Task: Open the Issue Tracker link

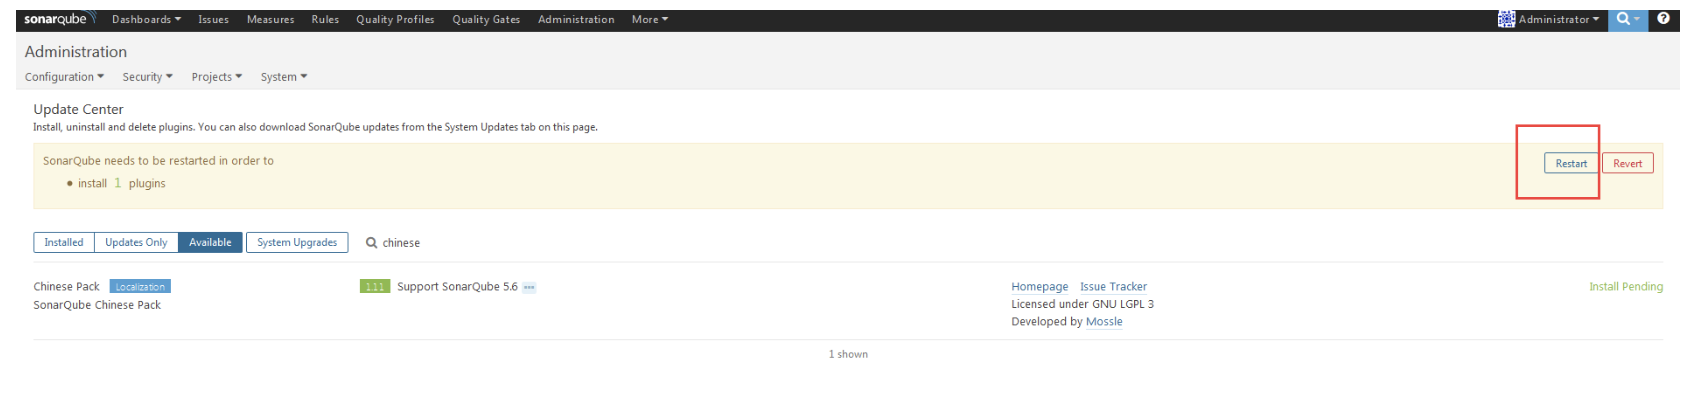Action: coord(1113,287)
